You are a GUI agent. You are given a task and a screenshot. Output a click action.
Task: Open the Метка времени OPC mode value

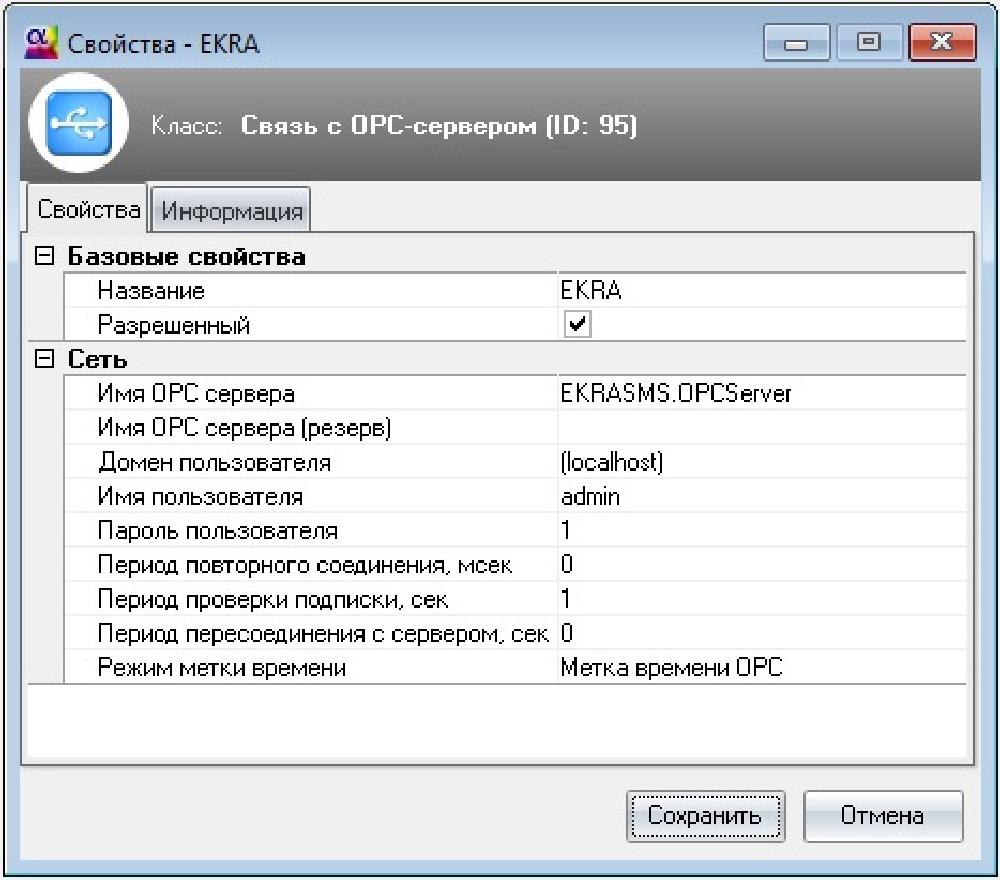point(762,668)
